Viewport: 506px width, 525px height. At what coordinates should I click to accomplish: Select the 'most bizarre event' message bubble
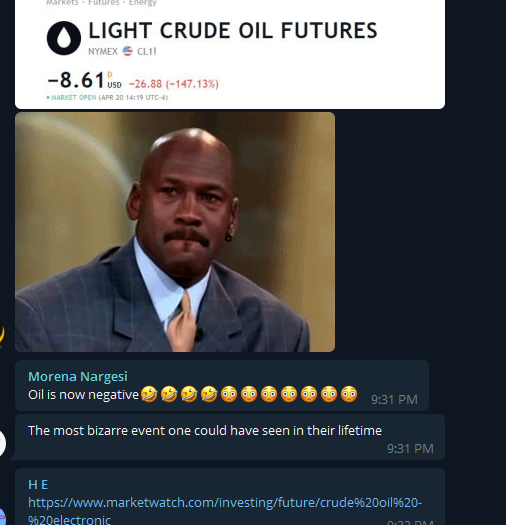230,437
